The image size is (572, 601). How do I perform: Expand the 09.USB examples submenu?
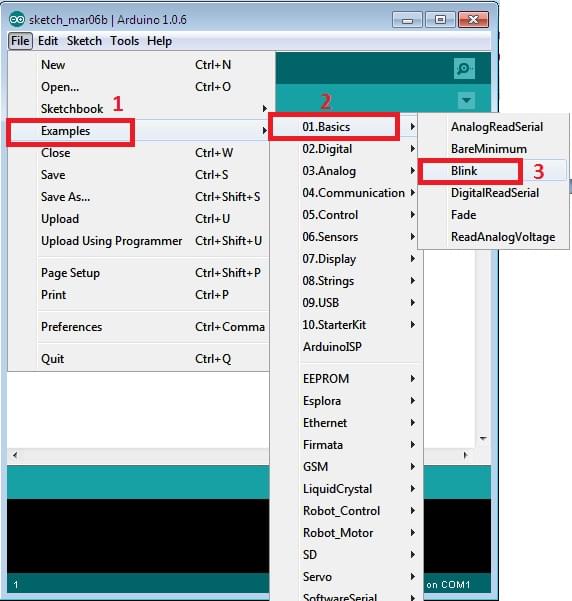point(346,303)
